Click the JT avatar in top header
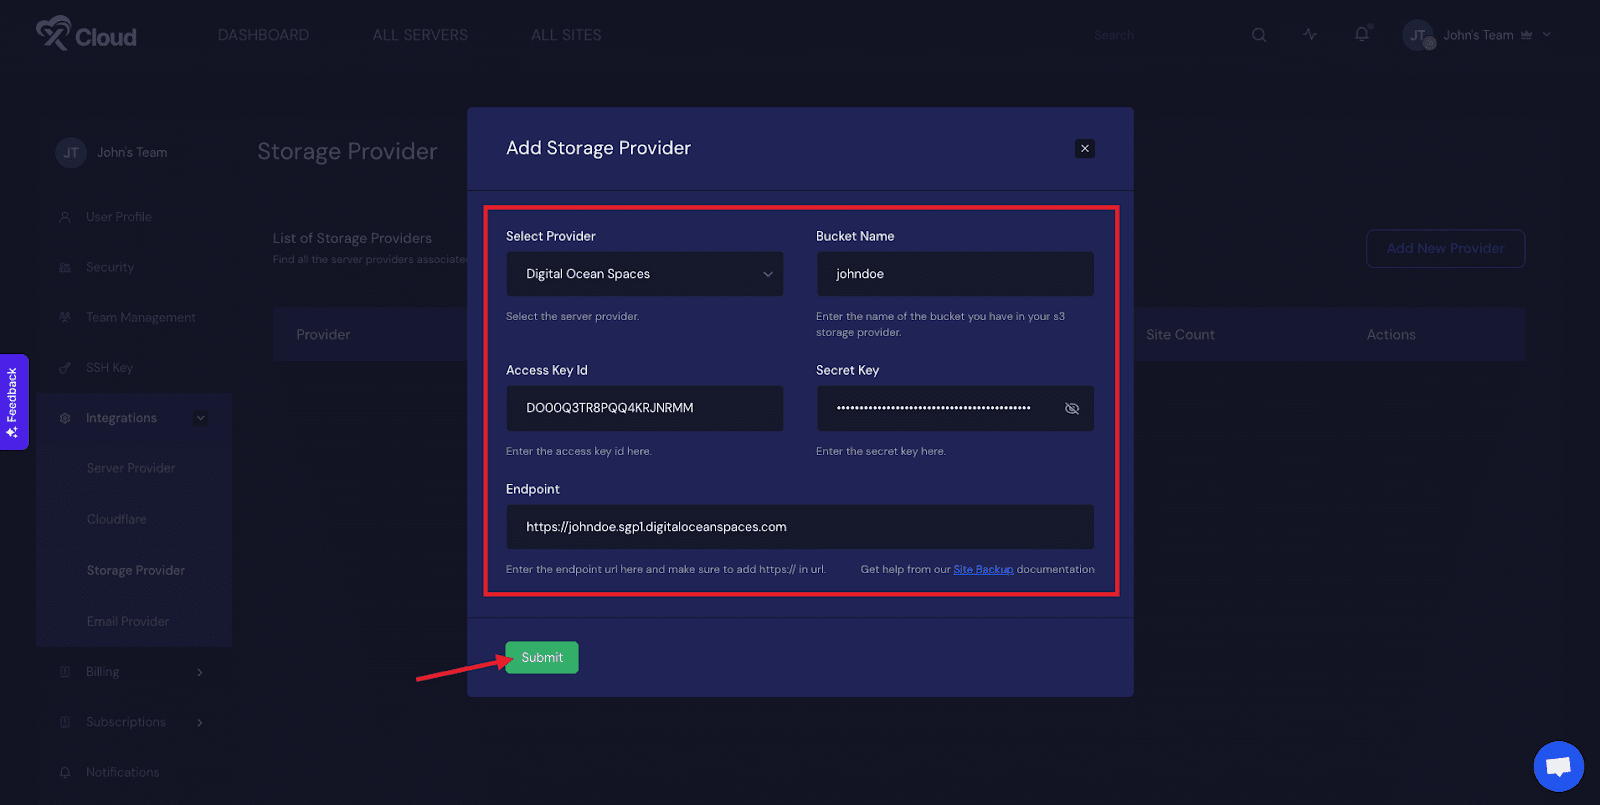1600x805 pixels. pos(1418,35)
